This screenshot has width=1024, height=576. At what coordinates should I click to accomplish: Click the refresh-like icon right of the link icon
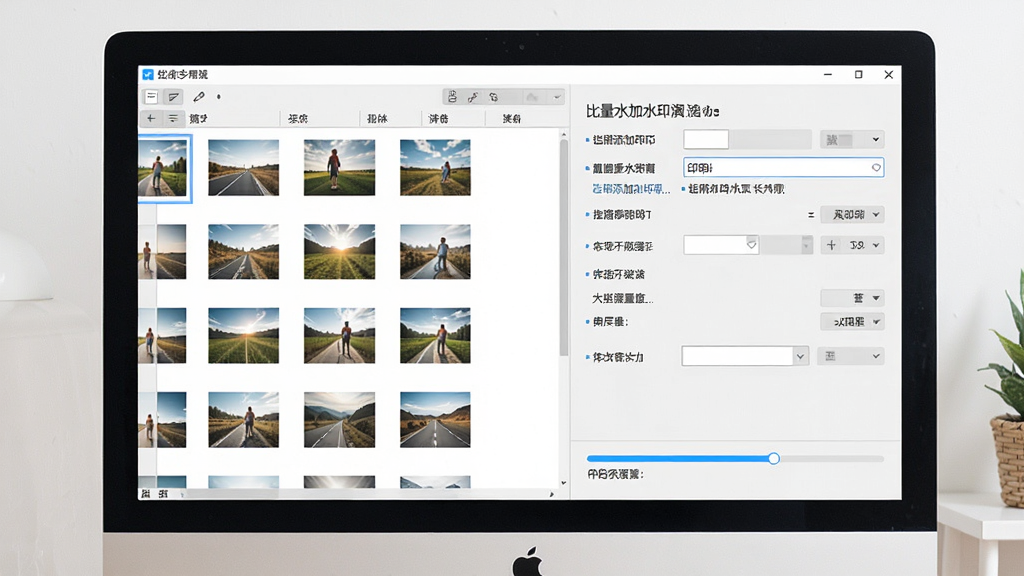494,97
